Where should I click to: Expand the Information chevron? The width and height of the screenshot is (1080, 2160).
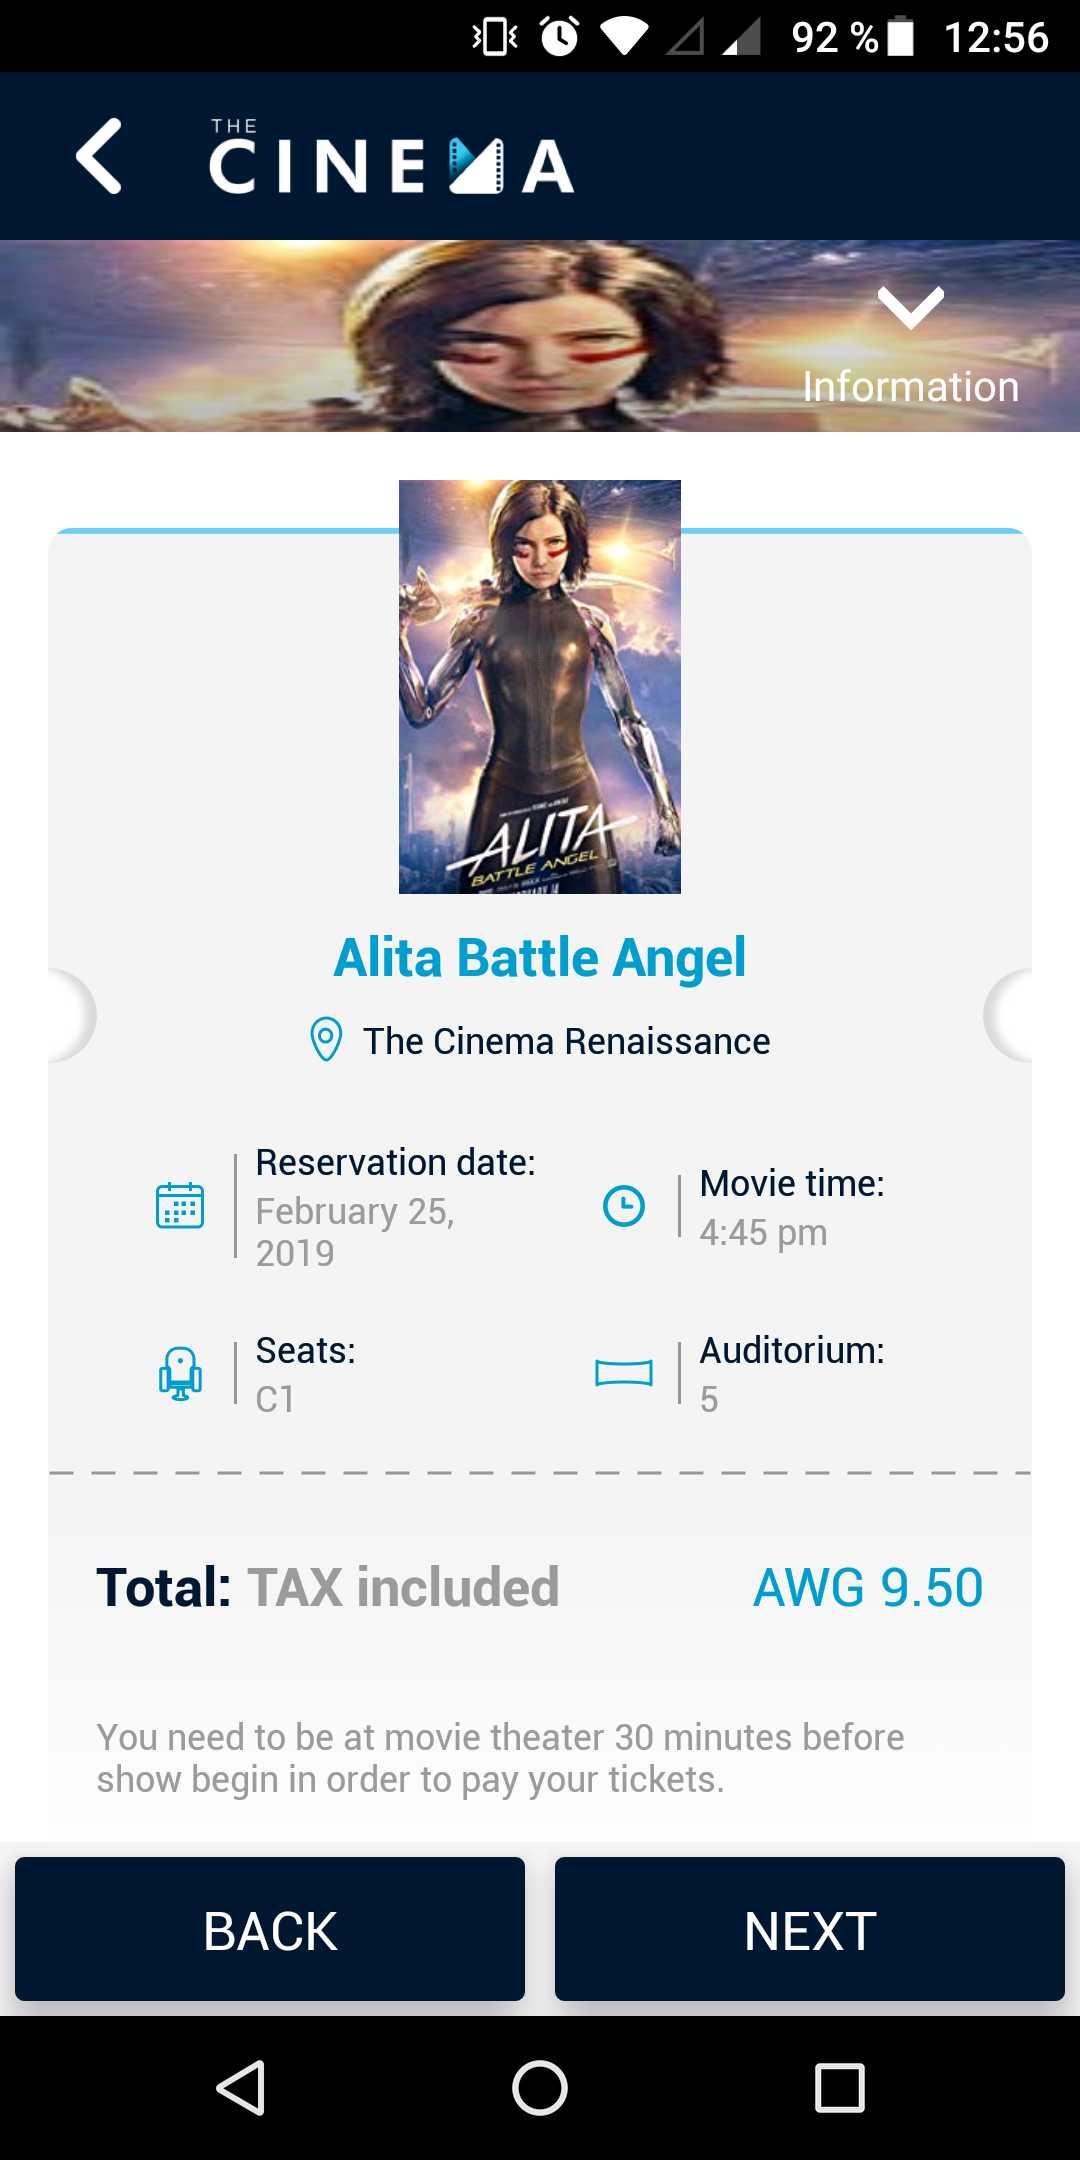[910, 307]
